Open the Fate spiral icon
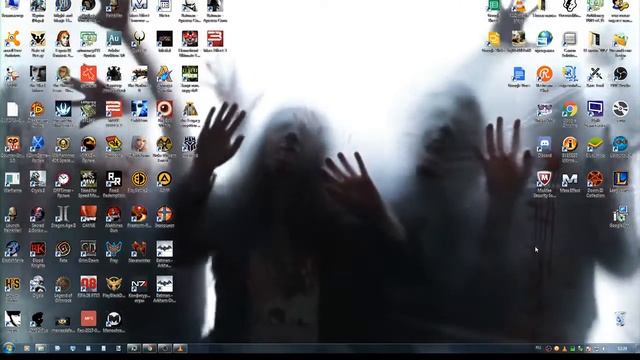The height and width of the screenshot is (360, 640). pyautogui.click(x=63, y=249)
